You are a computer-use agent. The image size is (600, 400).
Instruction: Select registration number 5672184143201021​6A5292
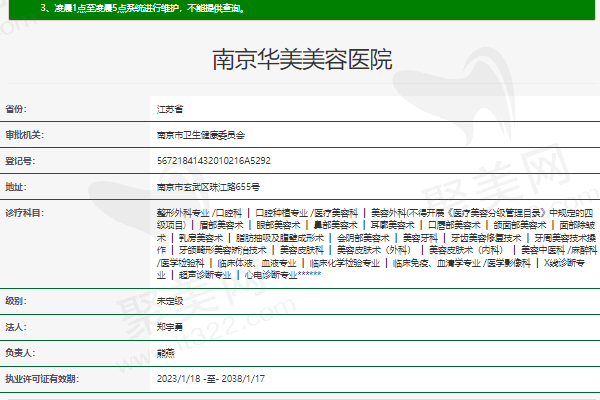click(x=214, y=161)
